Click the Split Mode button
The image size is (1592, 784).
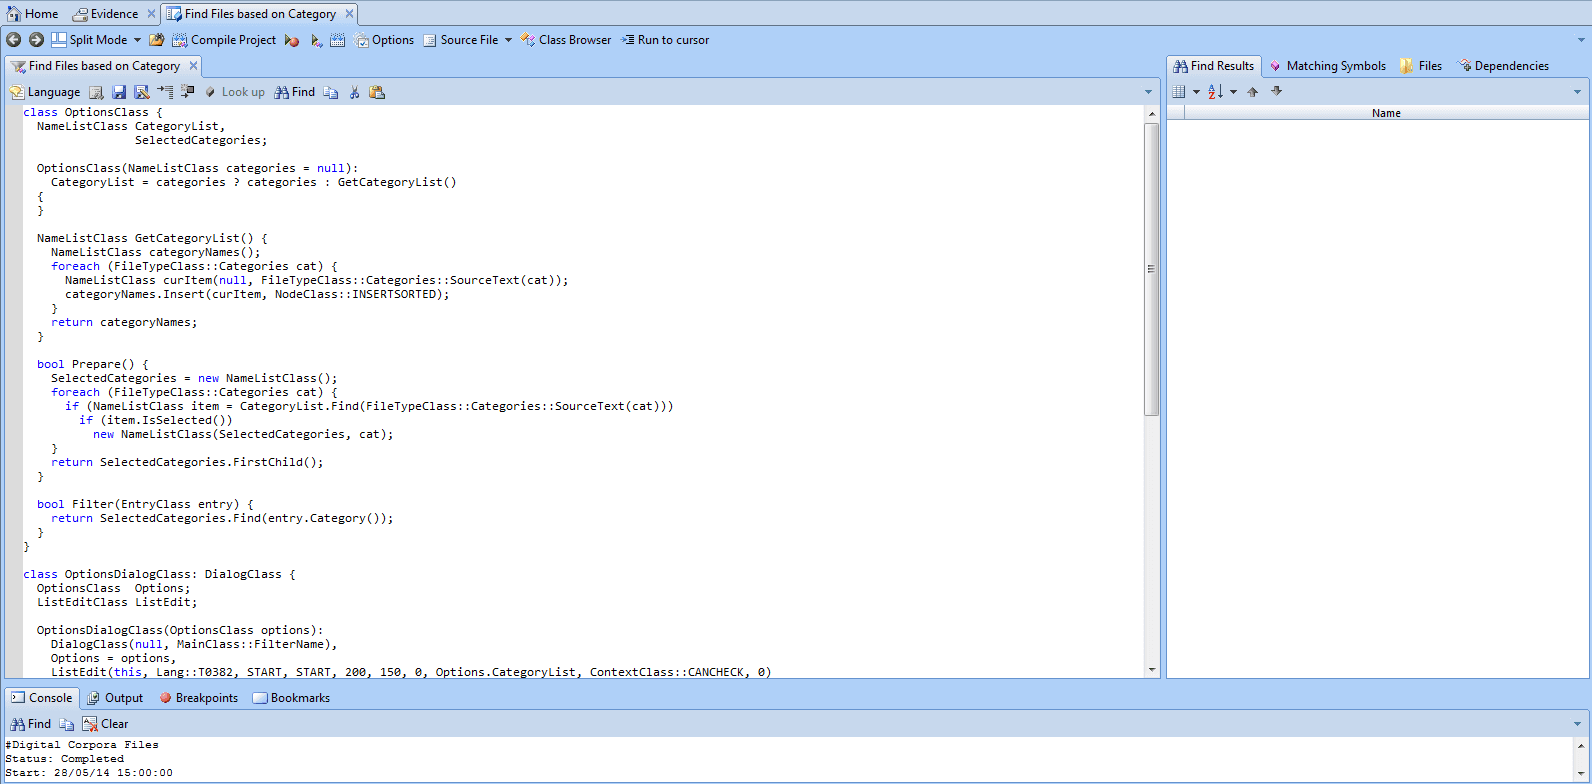89,40
